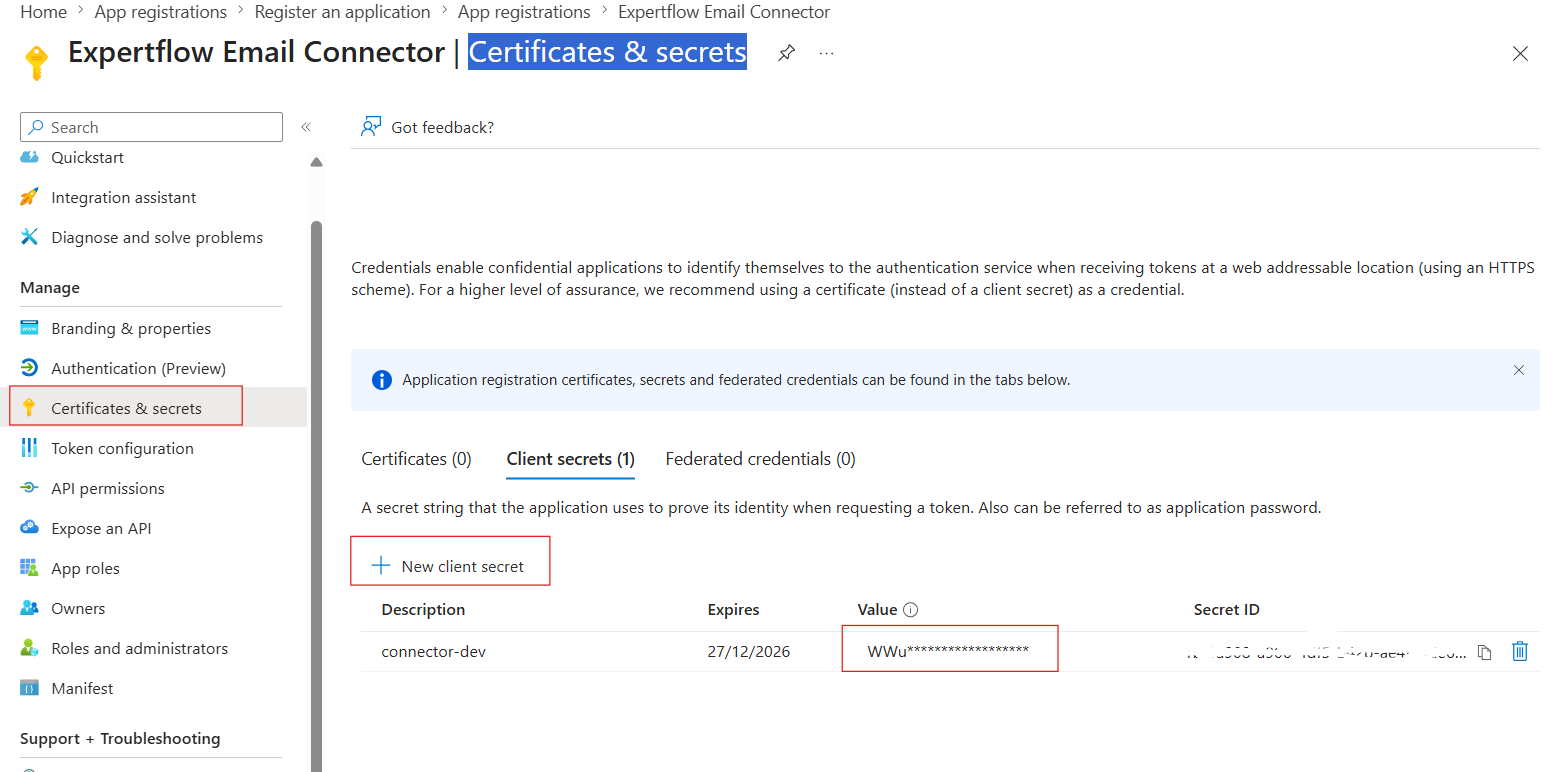Switch to the Certificates (0) tab
This screenshot has width=1562, height=772.
tap(416, 459)
